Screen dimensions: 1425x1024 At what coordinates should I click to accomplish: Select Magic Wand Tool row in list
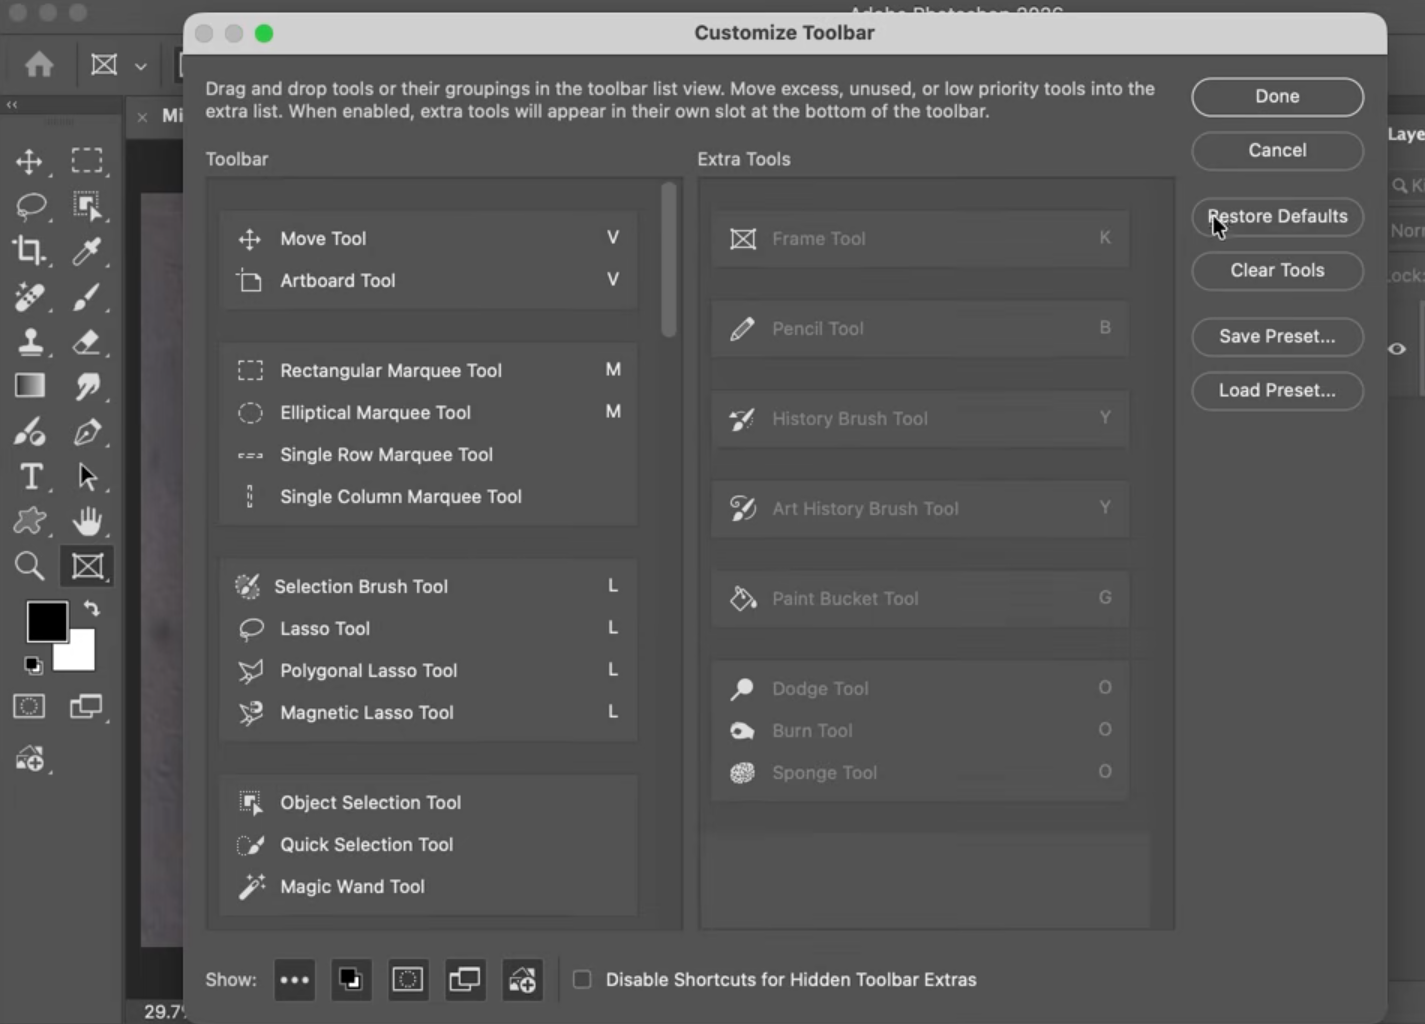point(428,887)
